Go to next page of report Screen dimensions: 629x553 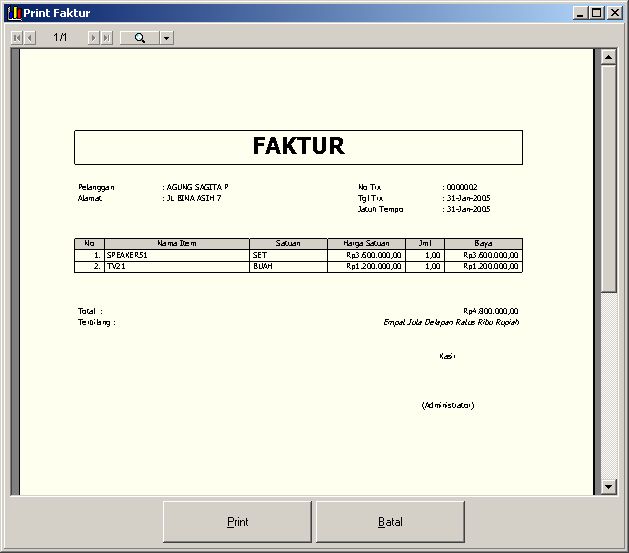tap(94, 38)
